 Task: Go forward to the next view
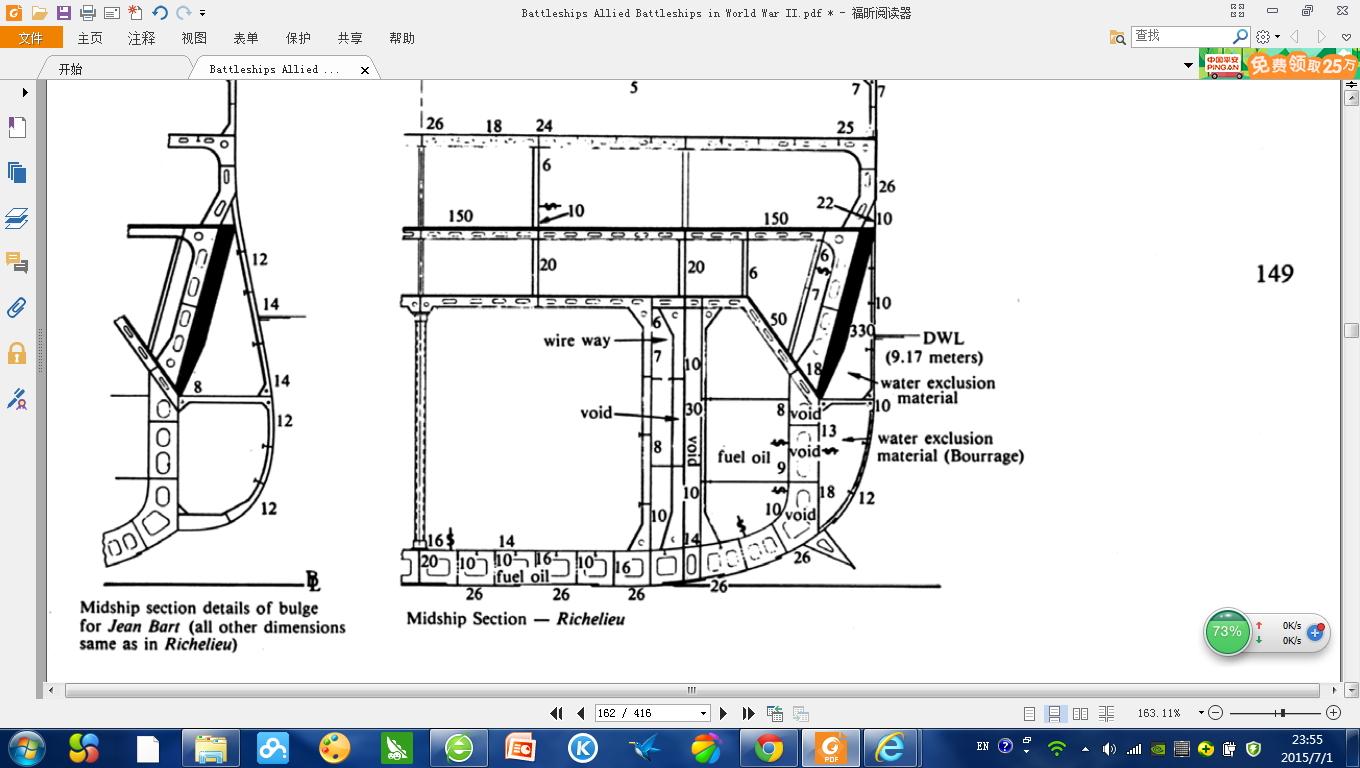[x=800, y=713]
